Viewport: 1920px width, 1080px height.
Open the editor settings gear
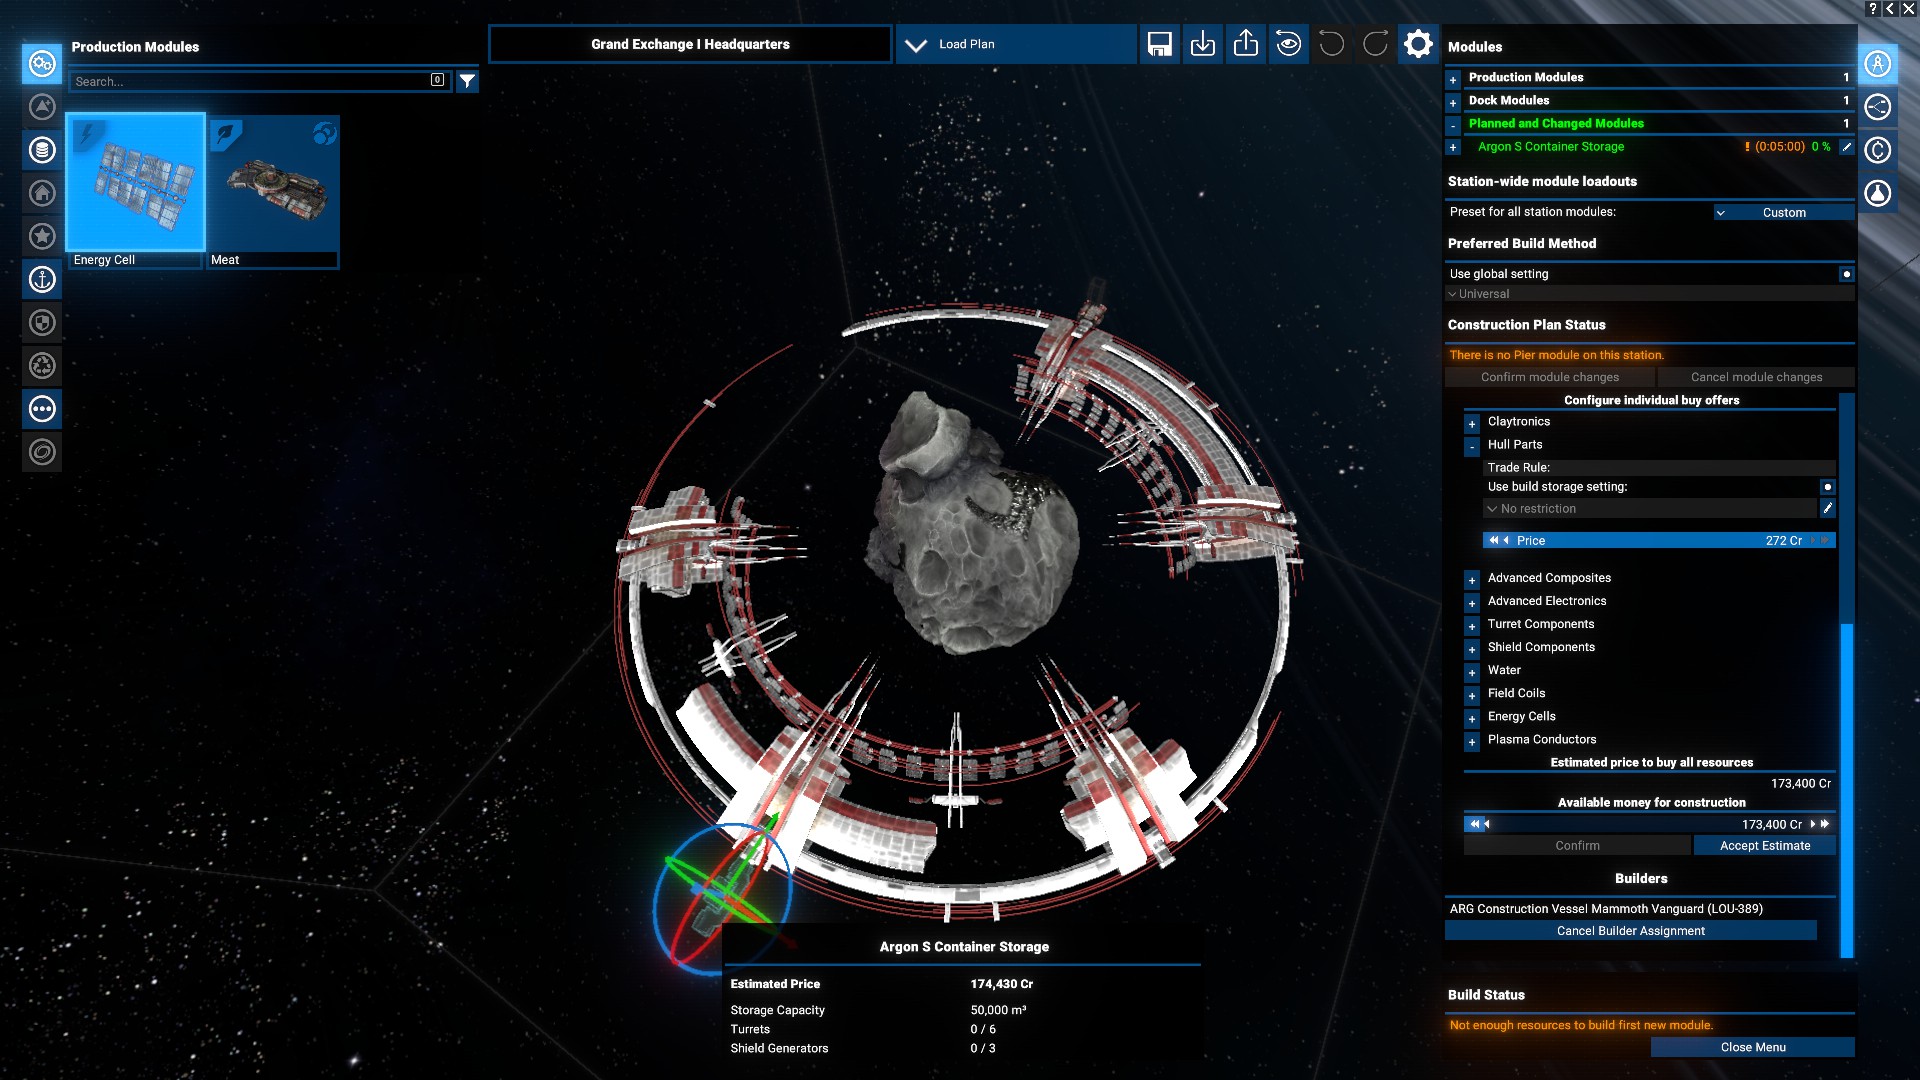(x=1418, y=44)
